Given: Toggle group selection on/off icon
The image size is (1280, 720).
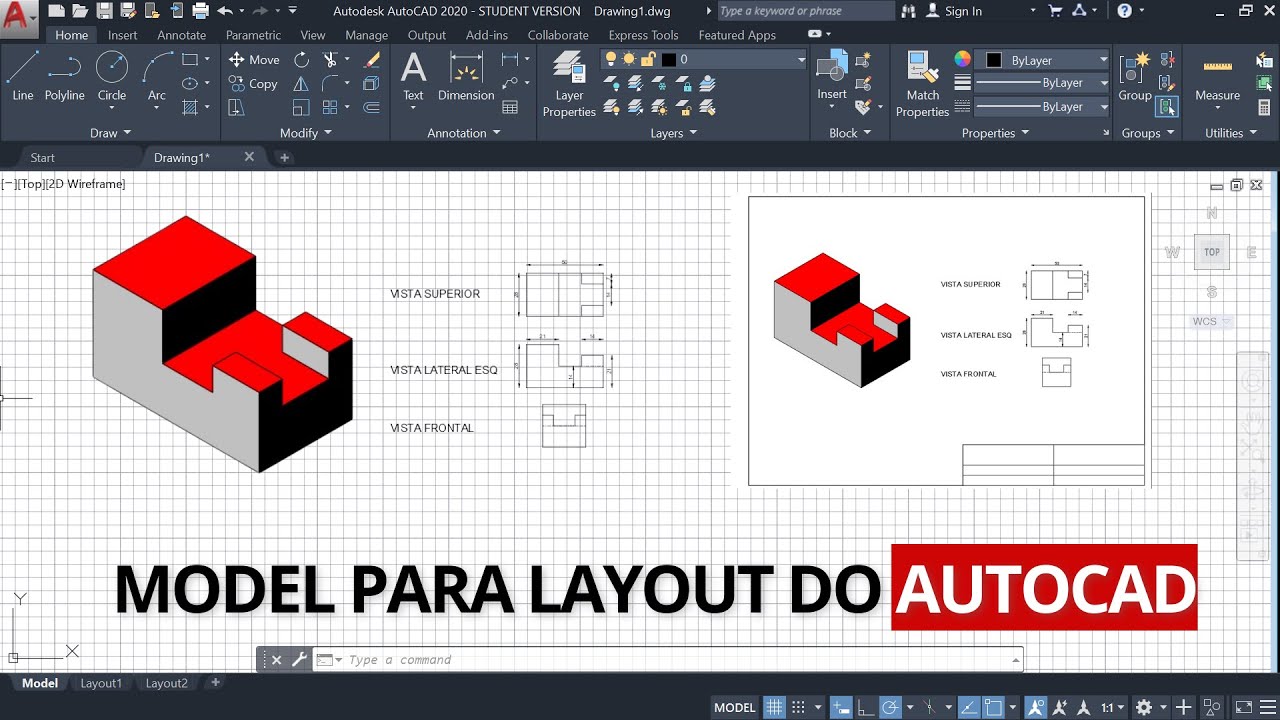Looking at the screenshot, I should 1166,107.
